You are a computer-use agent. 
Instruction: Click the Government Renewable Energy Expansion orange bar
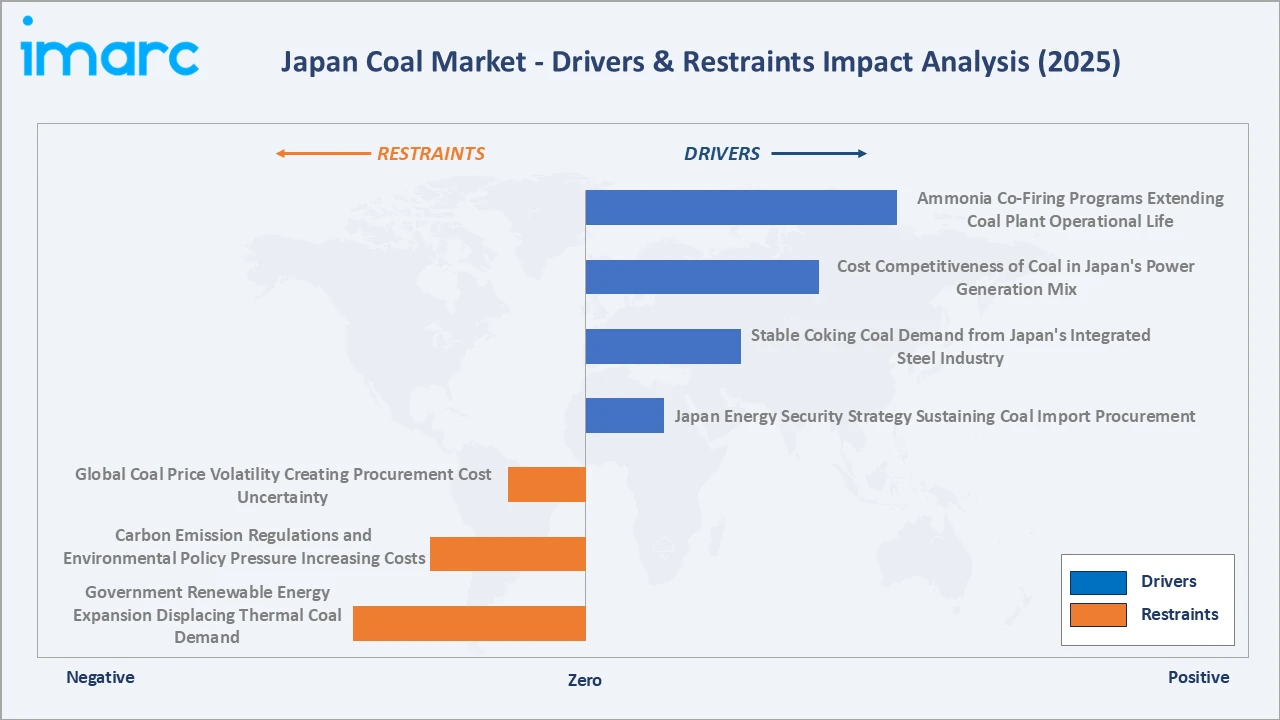pos(469,623)
